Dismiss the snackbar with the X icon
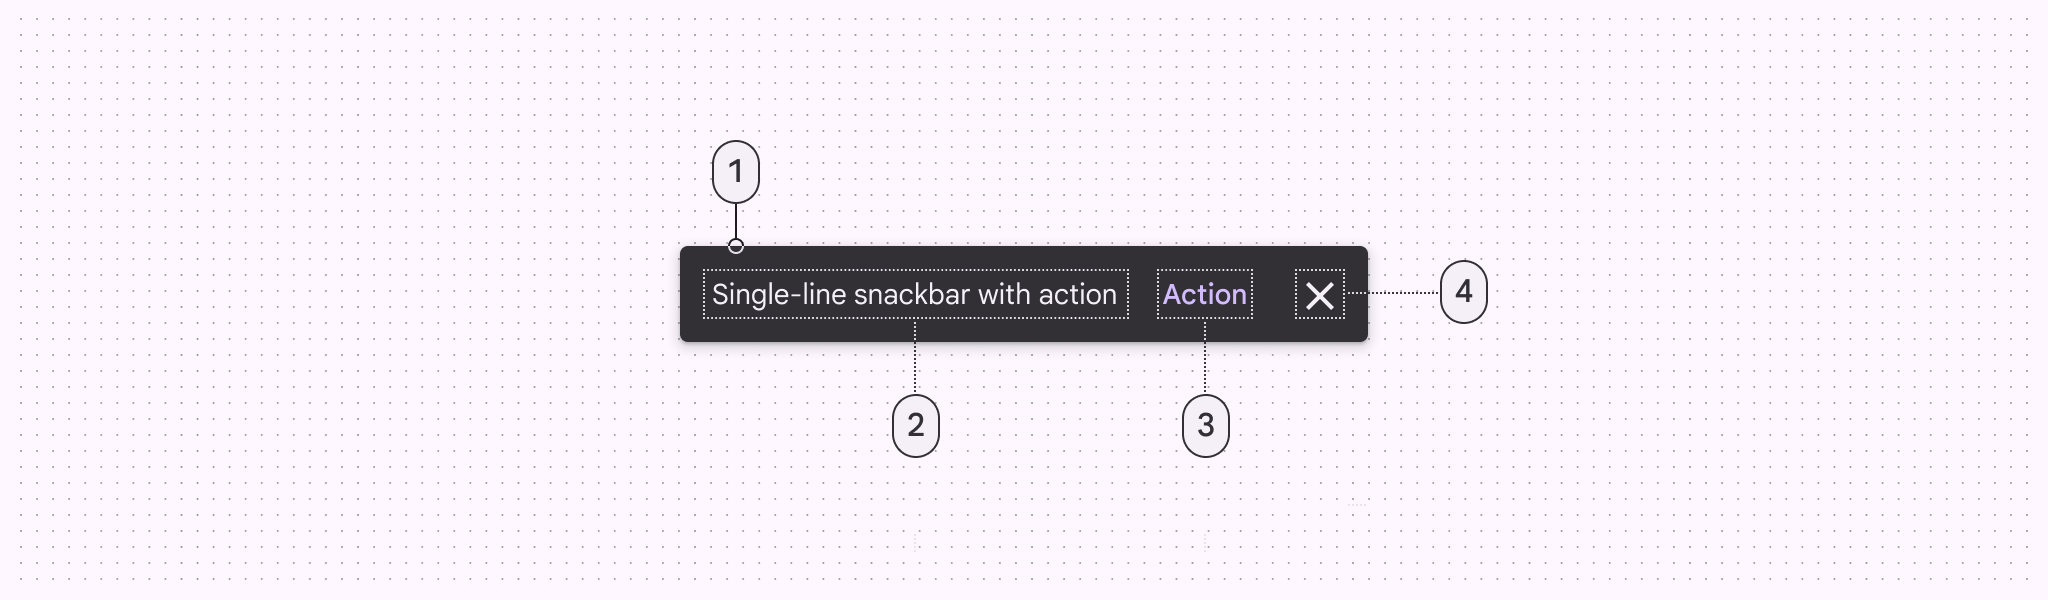2048x600 pixels. click(x=1320, y=295)
